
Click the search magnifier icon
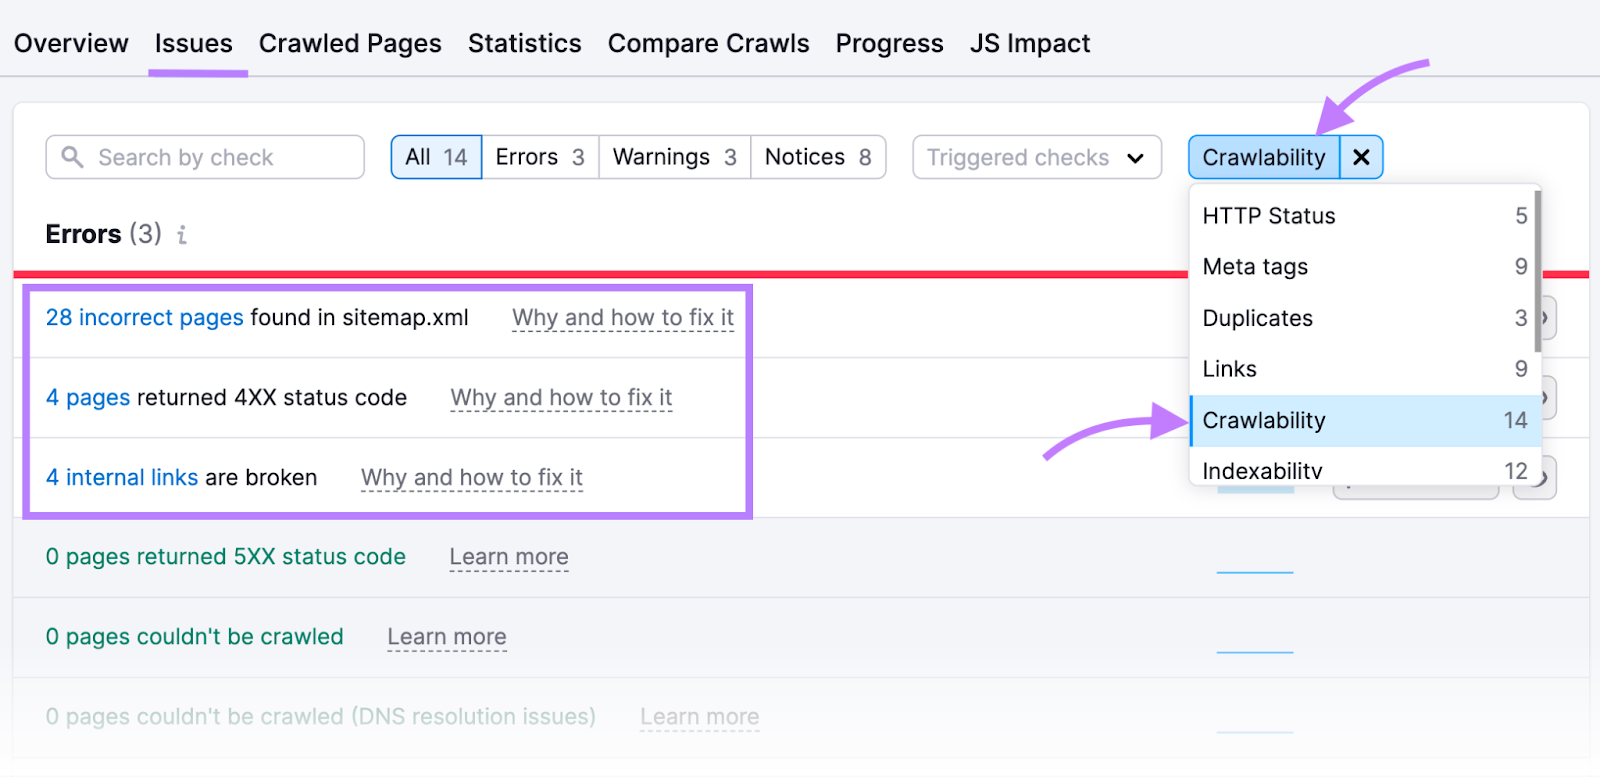(72, 157)
